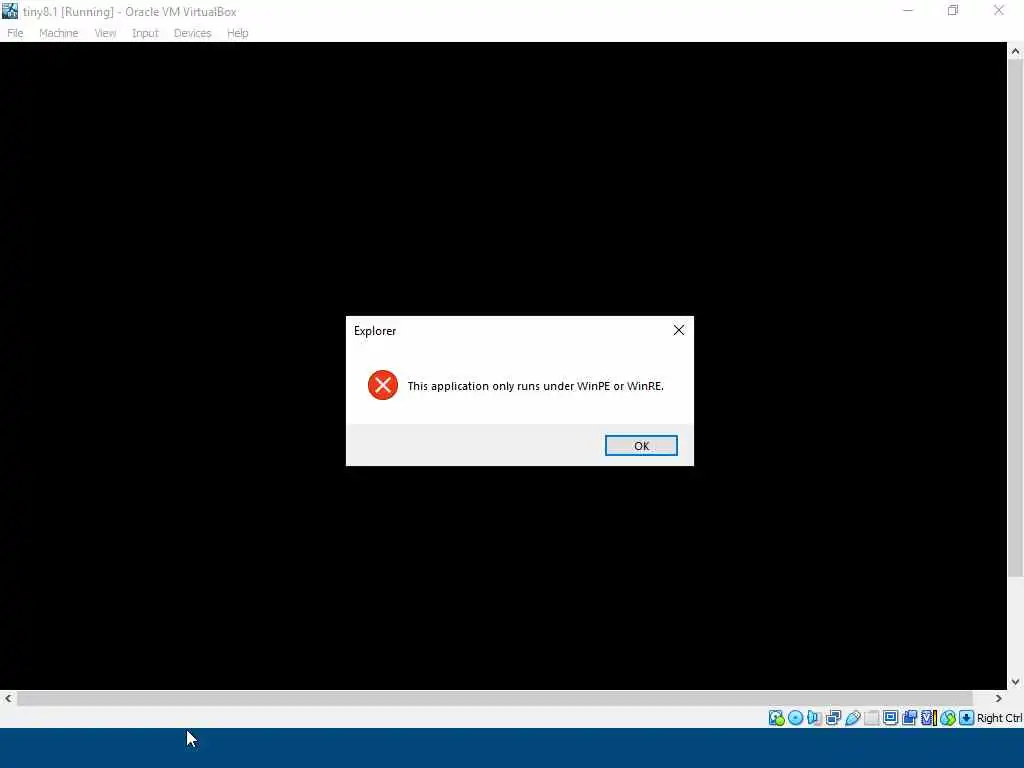The height and width of the screenshot is (768, 1024).
Task: Click the vertical scrollbar up arrow
Action: (1015, 52)
